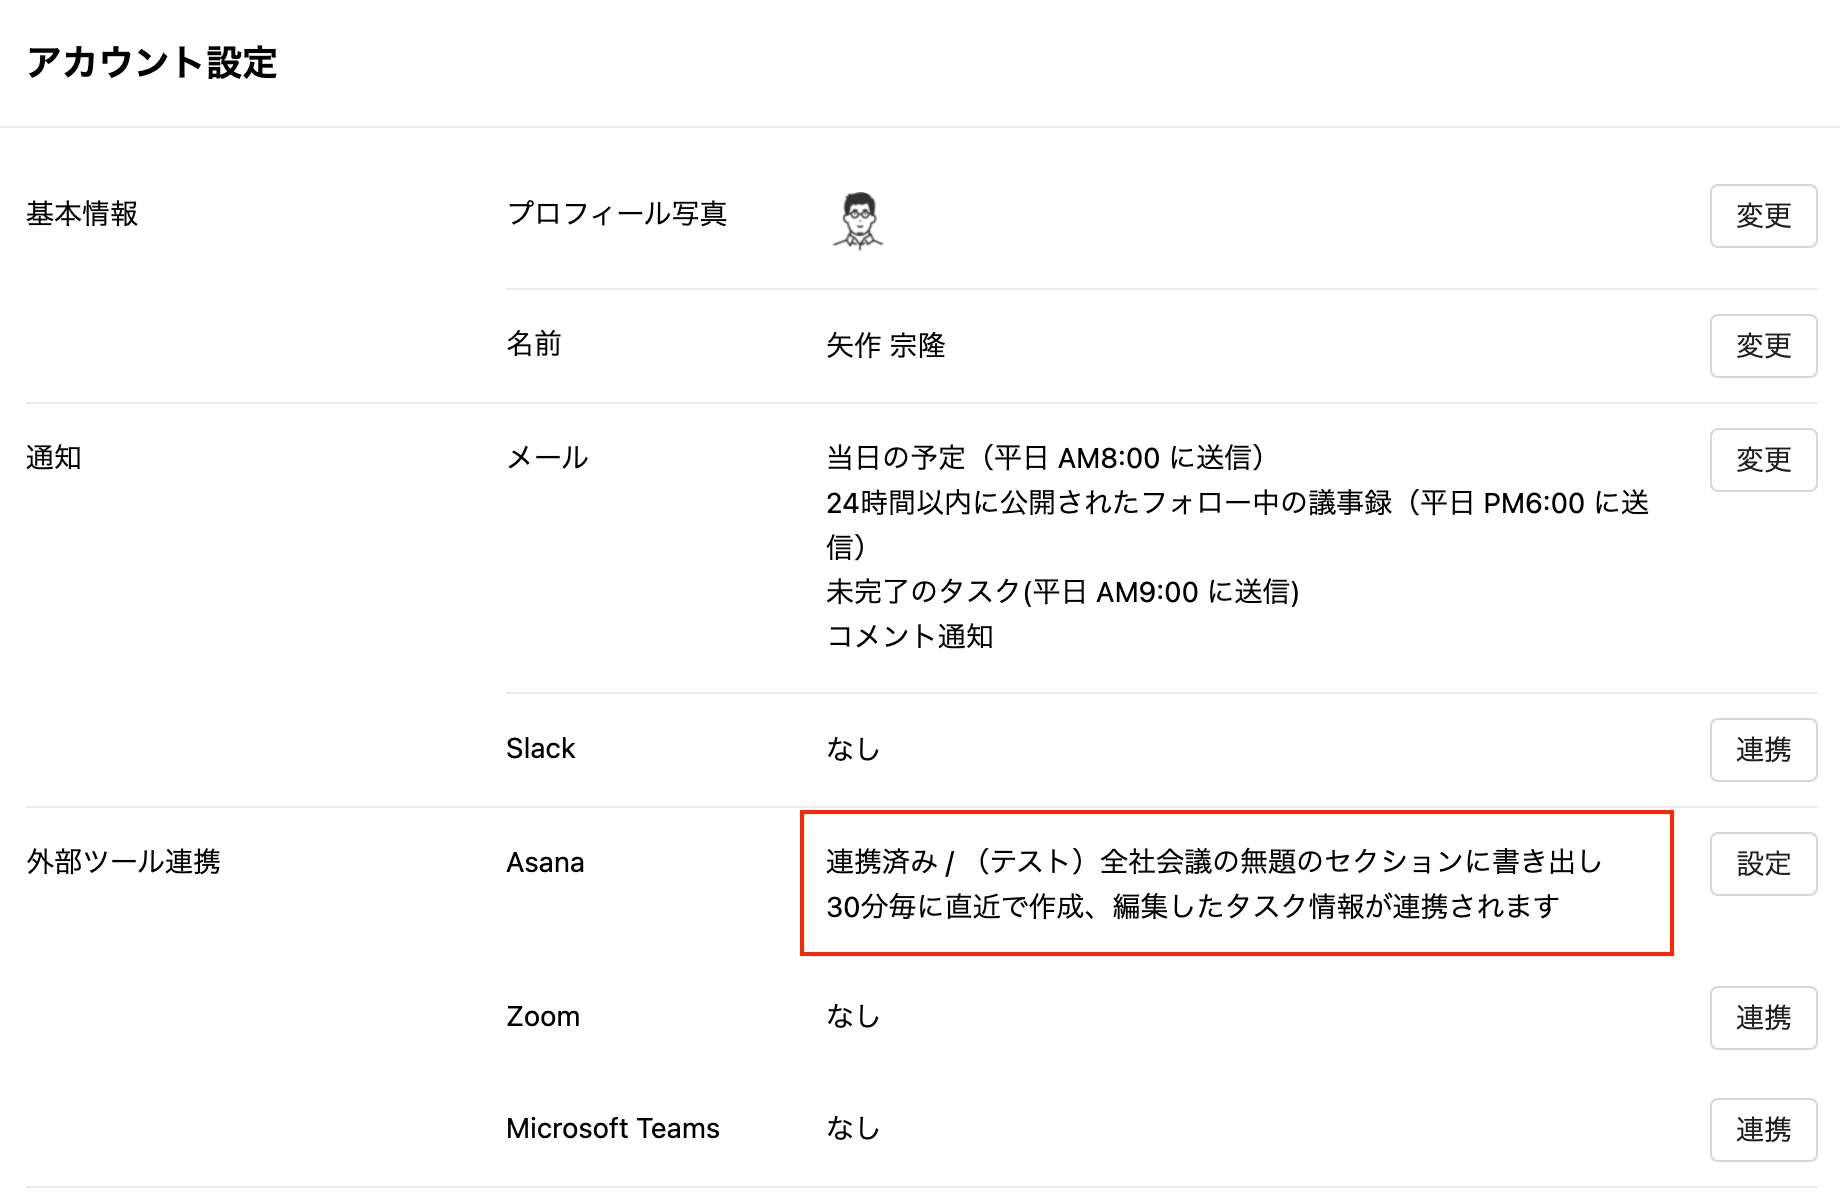The width and height of the screenshot is (1840, 1200).
Task: Connect Microsoft Teams via 連携 button
Action: pyautogui.click(x=1763, y=1130)
